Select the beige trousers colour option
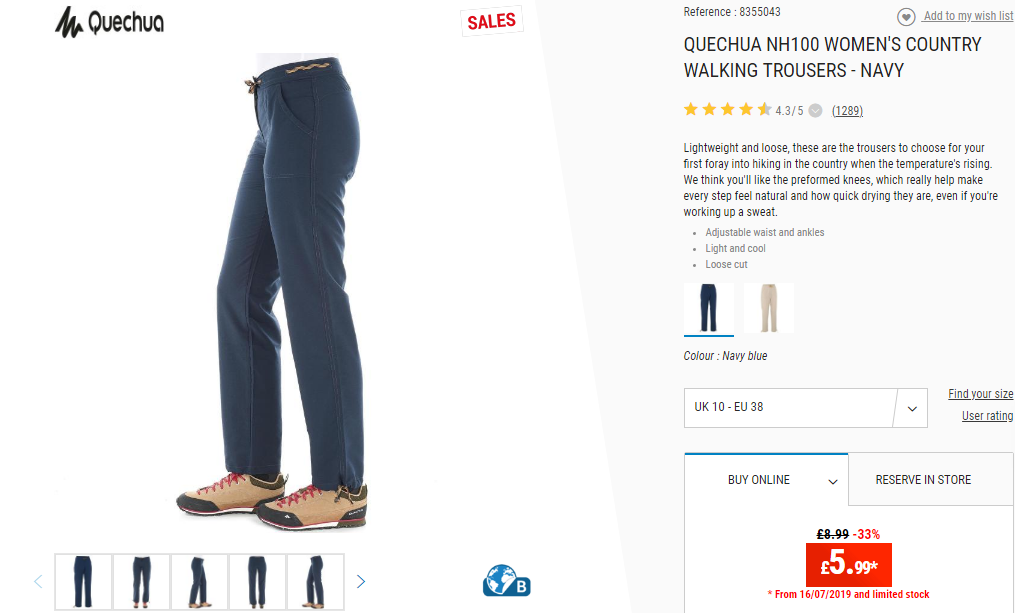Viewport: 1015px width, 613px height. click(x=768, y=308)
